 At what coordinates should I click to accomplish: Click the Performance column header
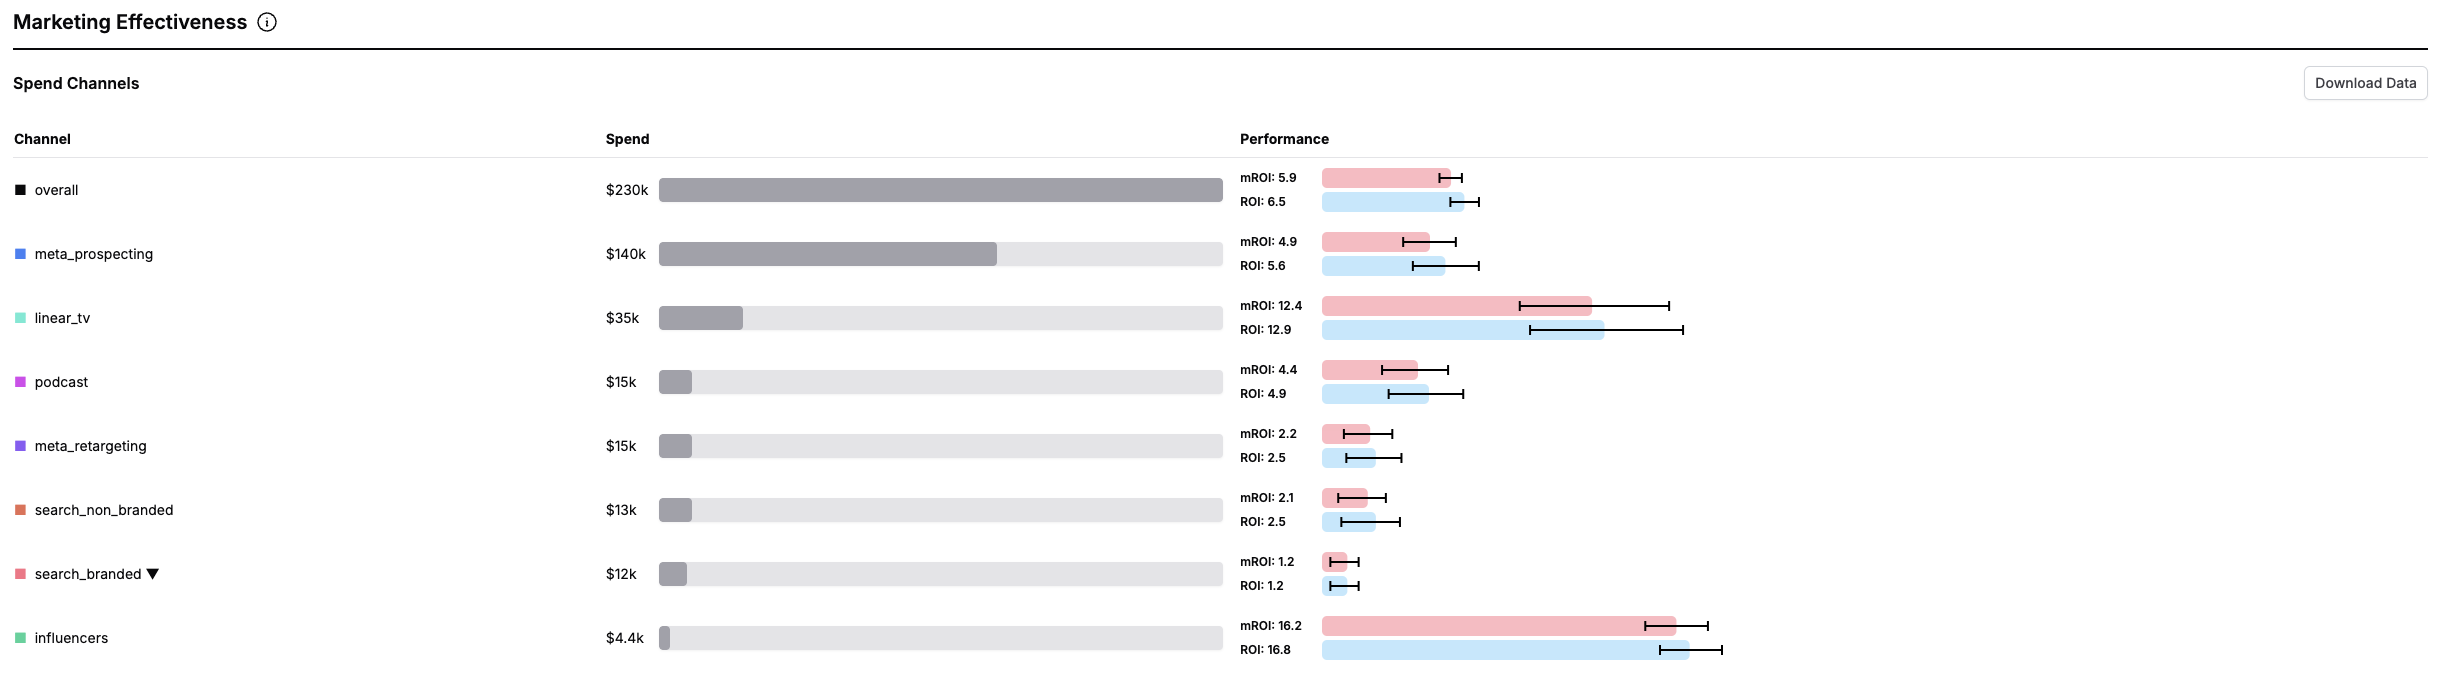(1284, 139)
